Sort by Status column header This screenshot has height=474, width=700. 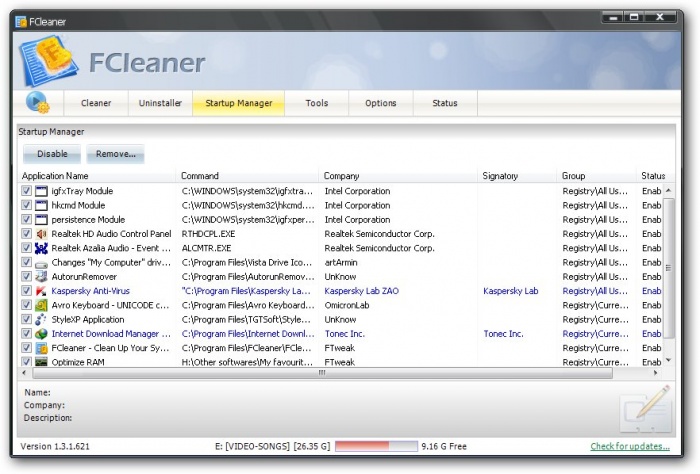pos(655,176)
